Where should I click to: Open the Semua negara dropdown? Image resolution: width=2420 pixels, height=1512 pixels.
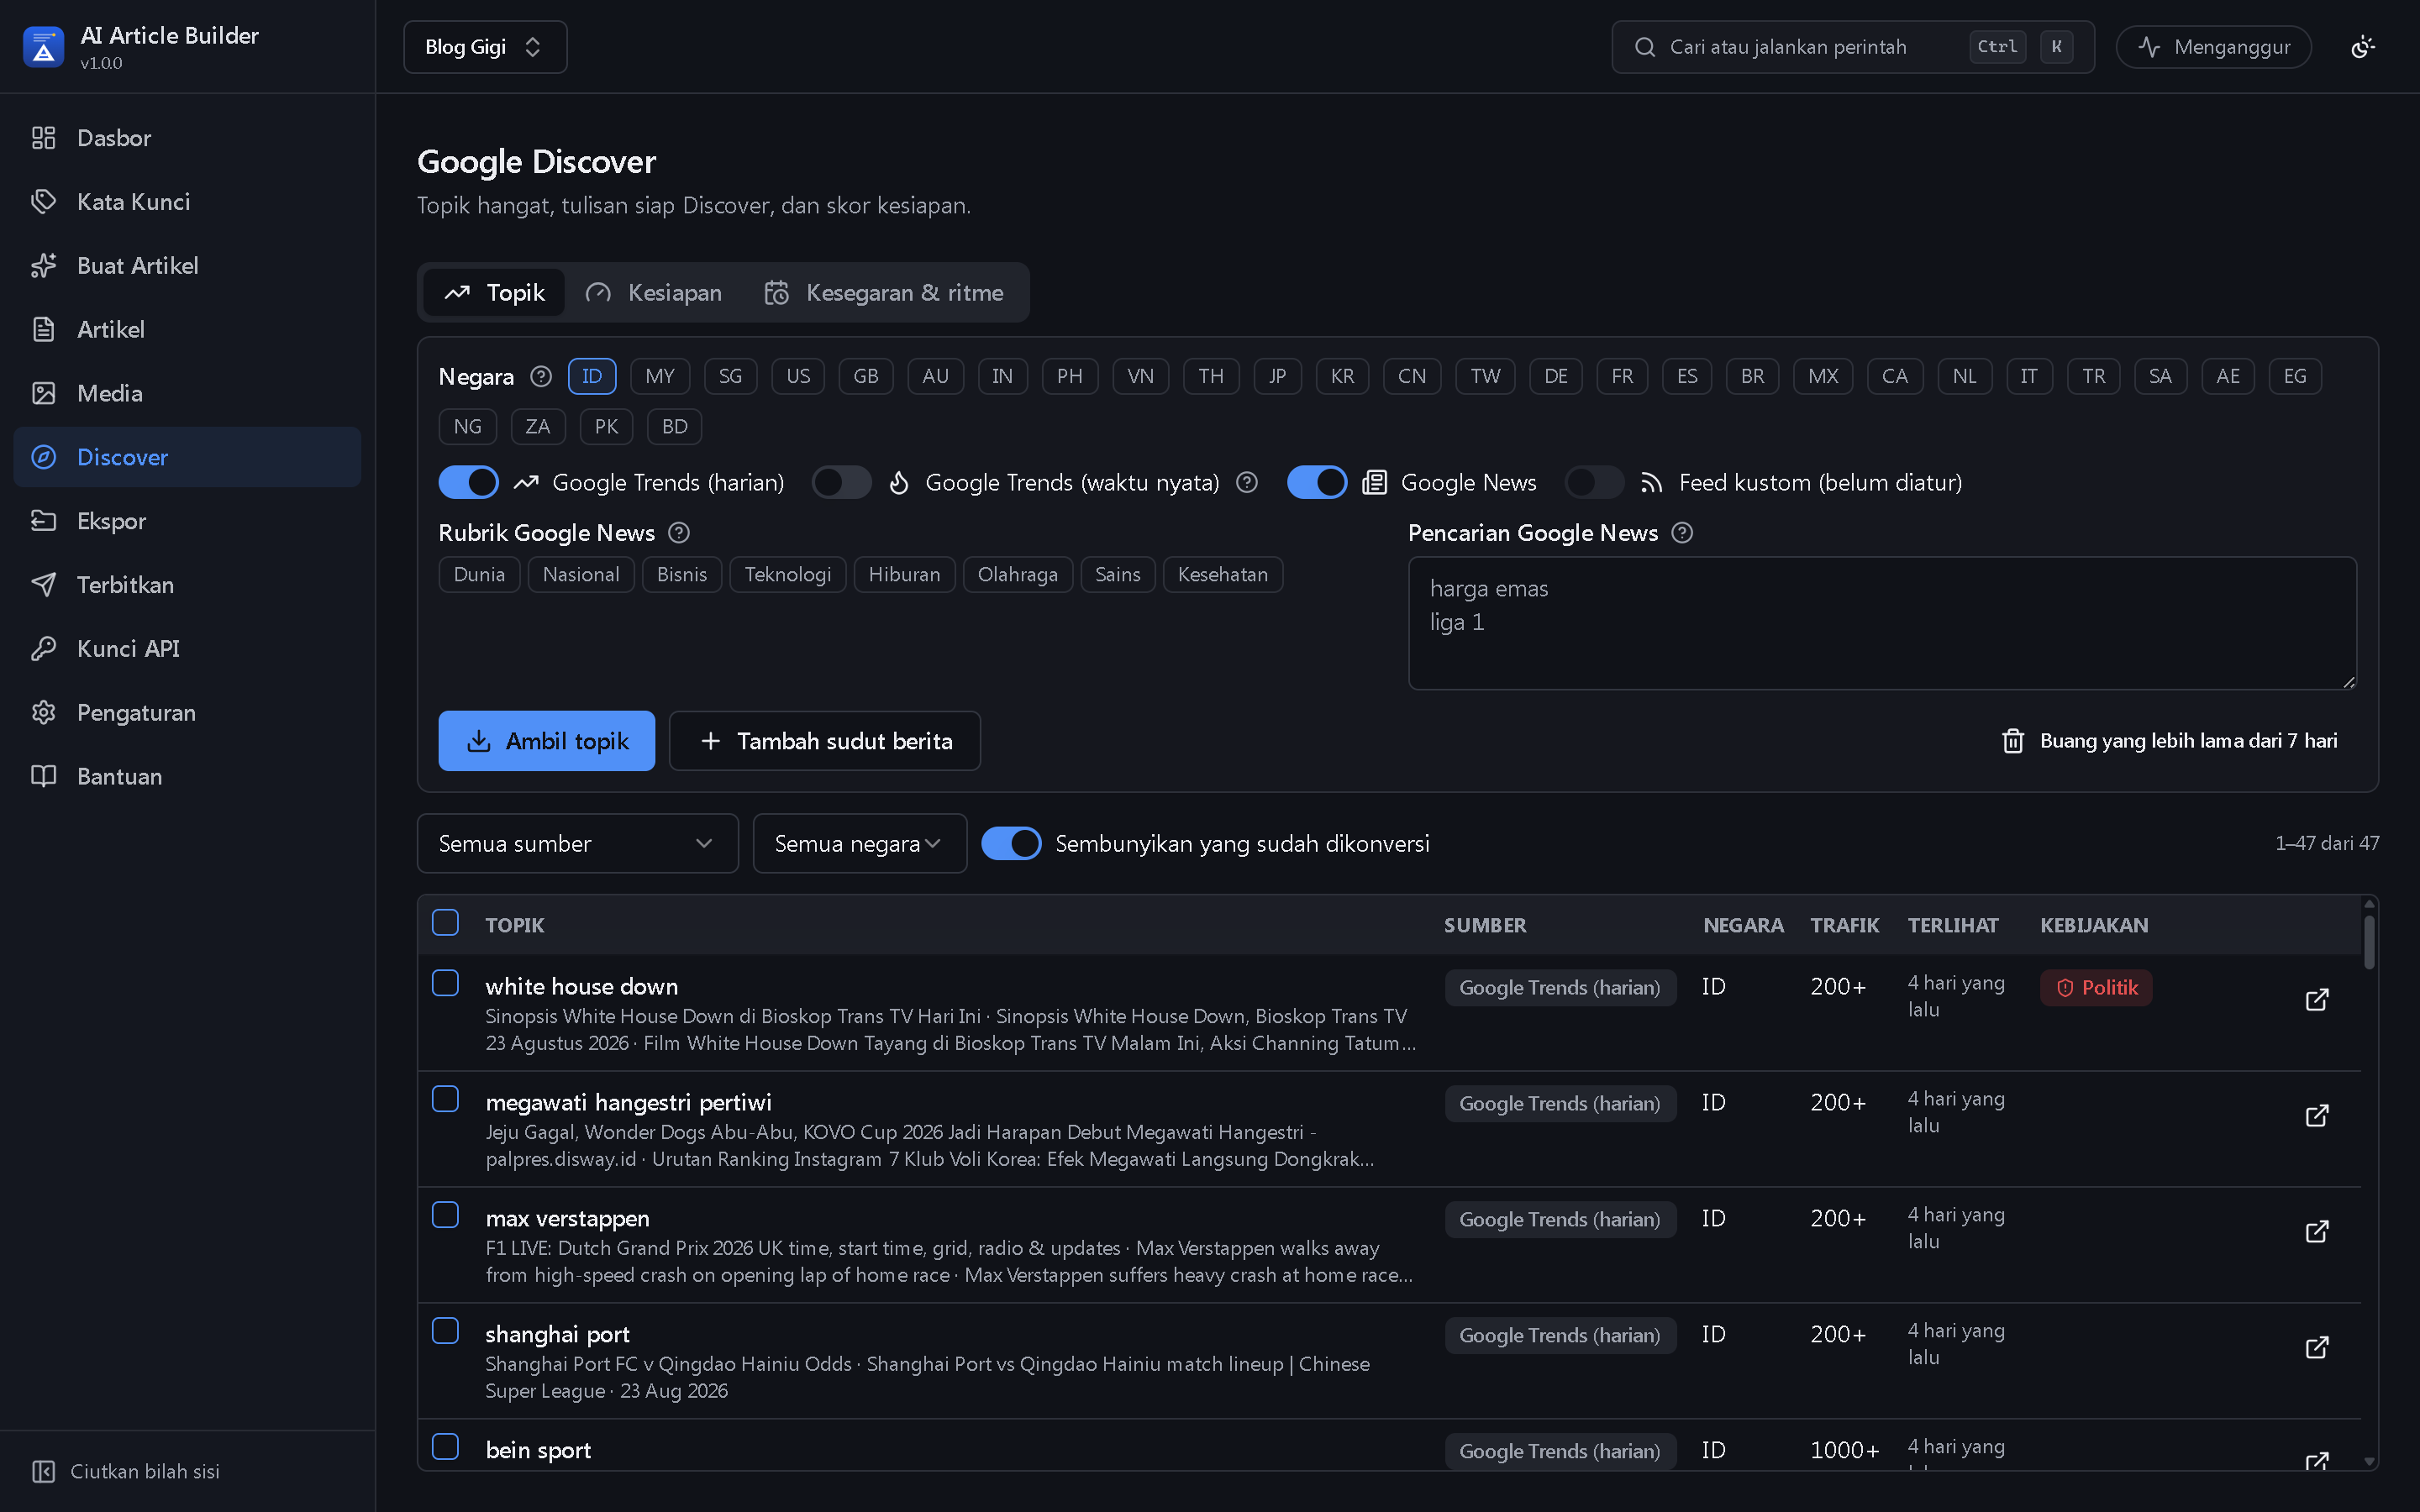tap(859, 843)
